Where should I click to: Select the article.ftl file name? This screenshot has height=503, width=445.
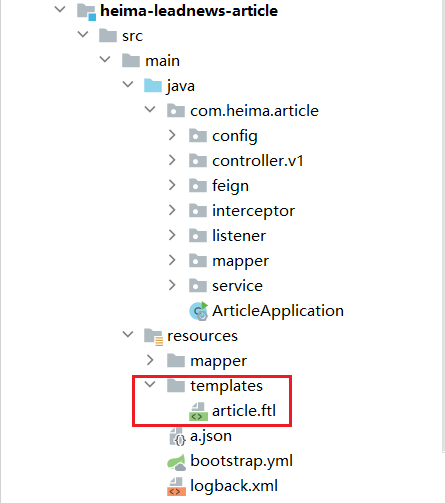point(244,411)
